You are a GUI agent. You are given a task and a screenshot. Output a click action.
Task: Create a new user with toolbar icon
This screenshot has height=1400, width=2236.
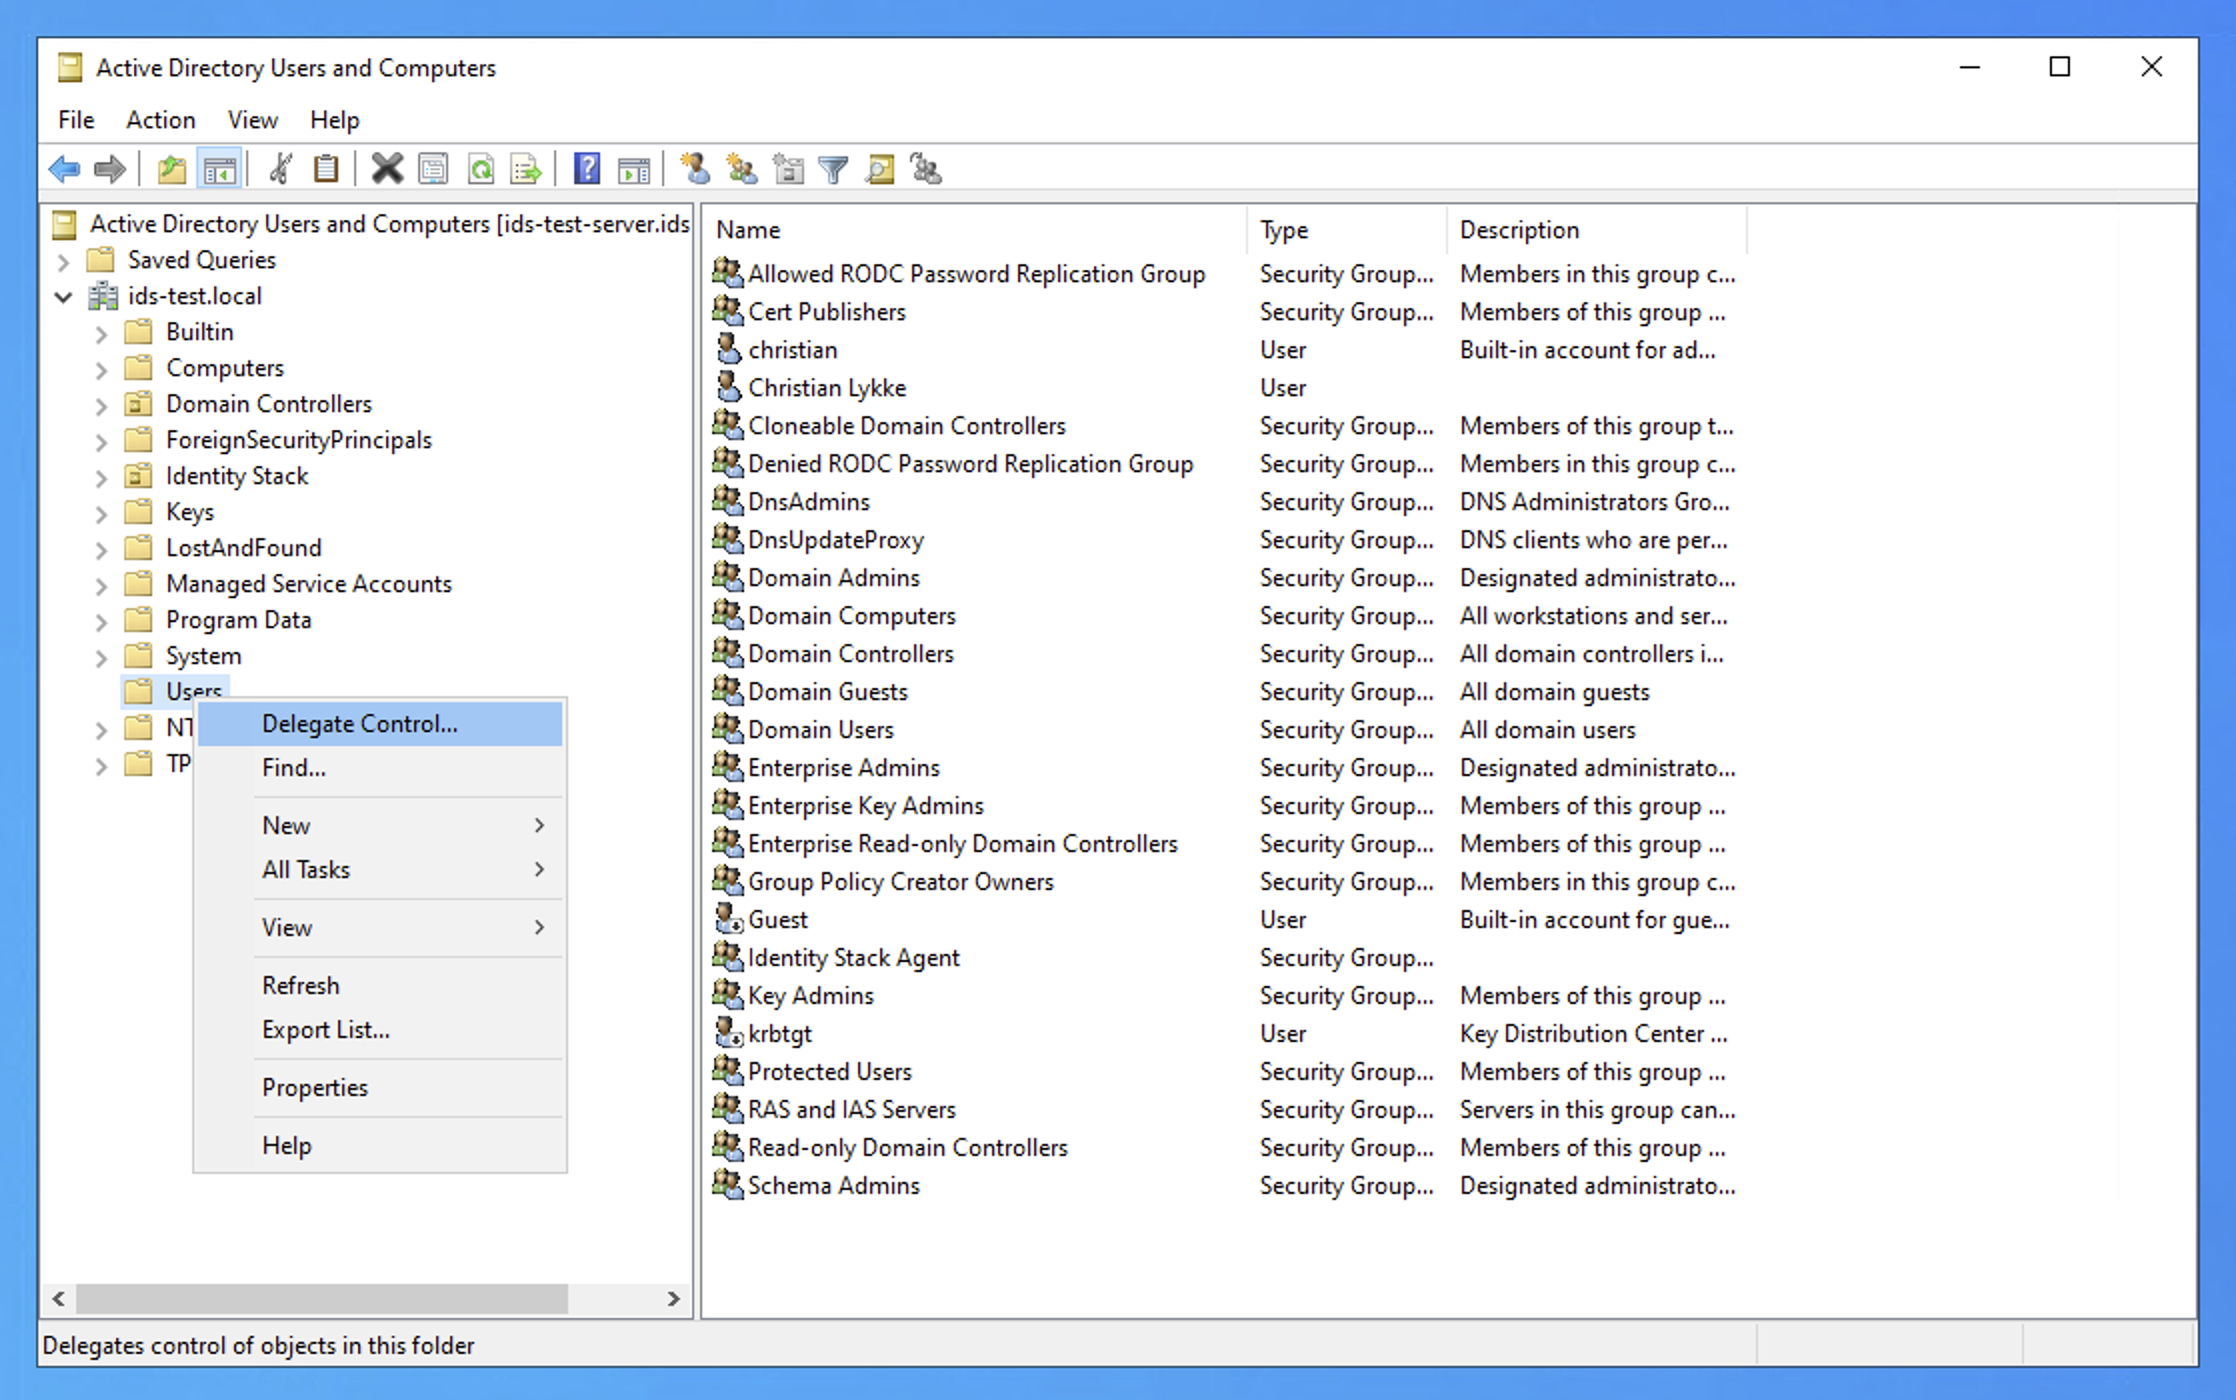pyautogui.click(x=695, y=169)
